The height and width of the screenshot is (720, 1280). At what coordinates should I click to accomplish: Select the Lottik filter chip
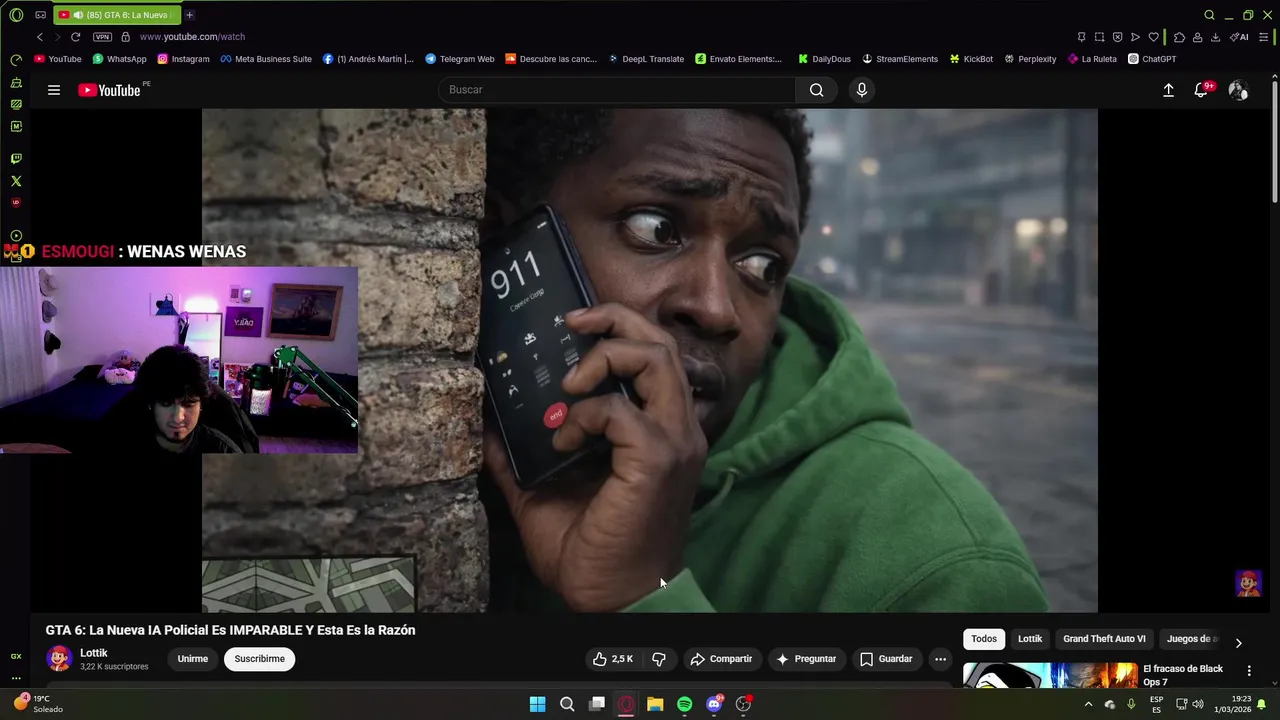[x=1030, y=639]
